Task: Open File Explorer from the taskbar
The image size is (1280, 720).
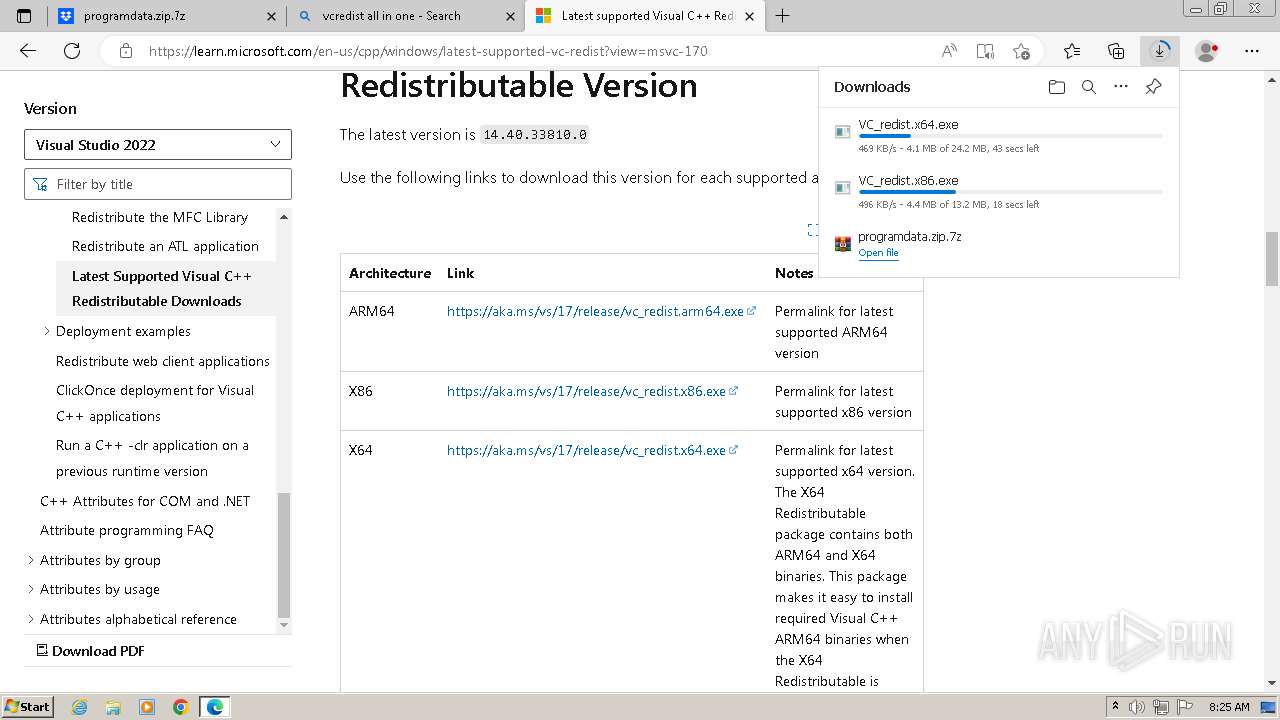Action: coord(113,707)
